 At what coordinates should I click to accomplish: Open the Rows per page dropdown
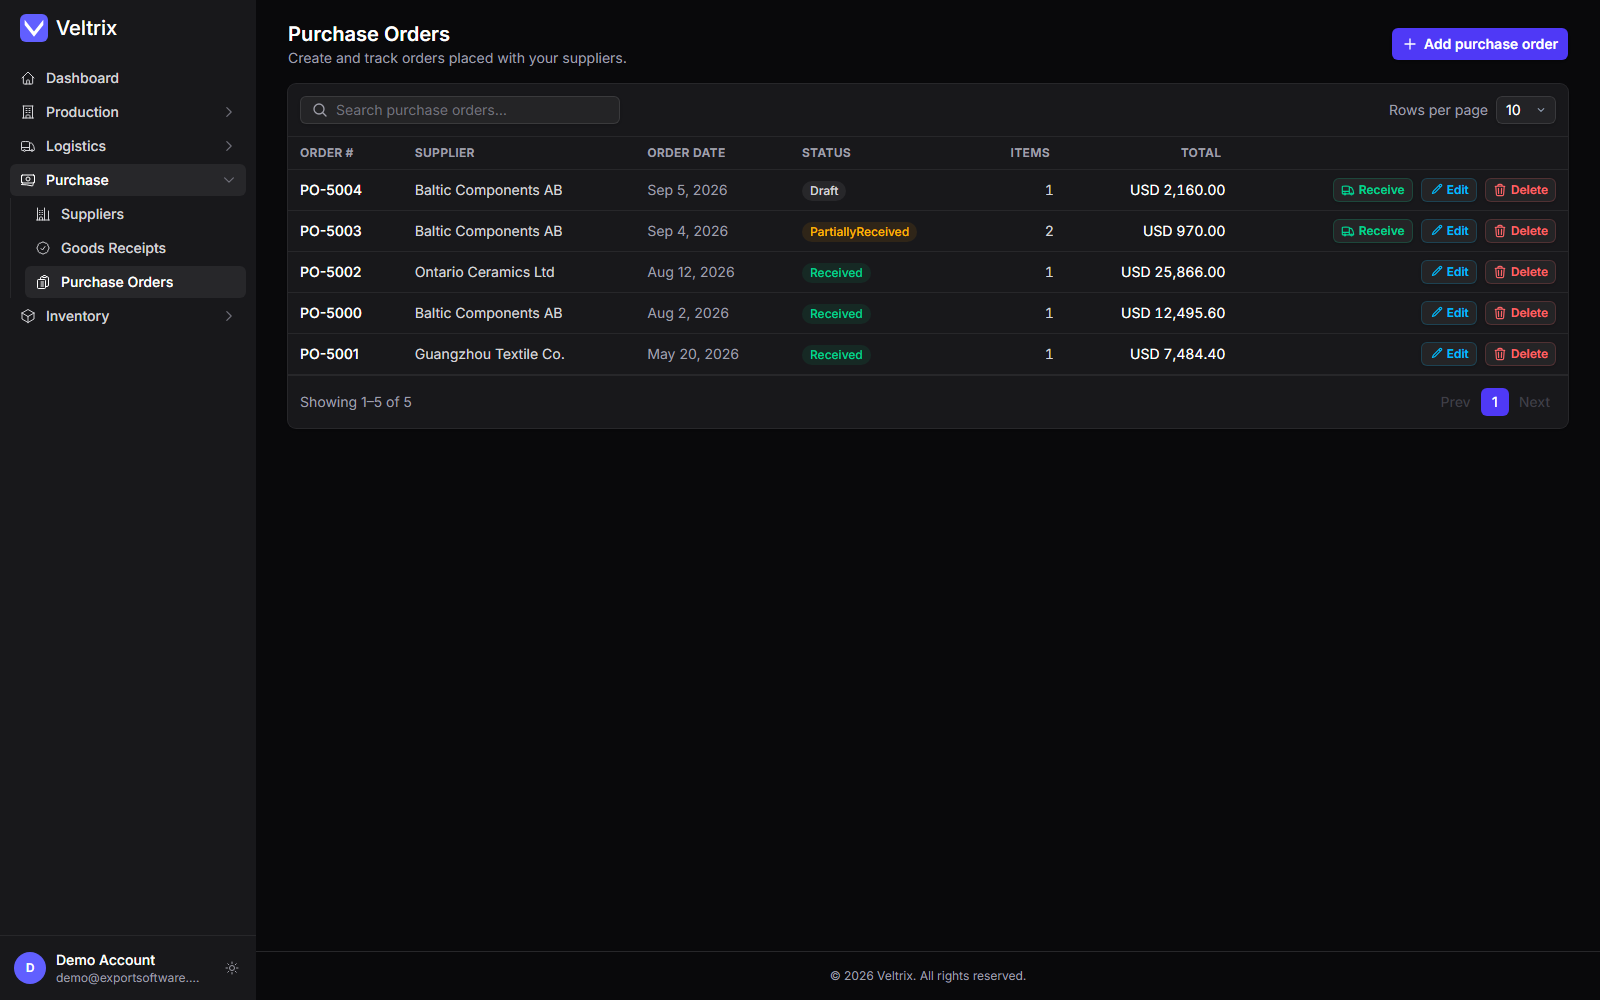[x=1526, y=110]
